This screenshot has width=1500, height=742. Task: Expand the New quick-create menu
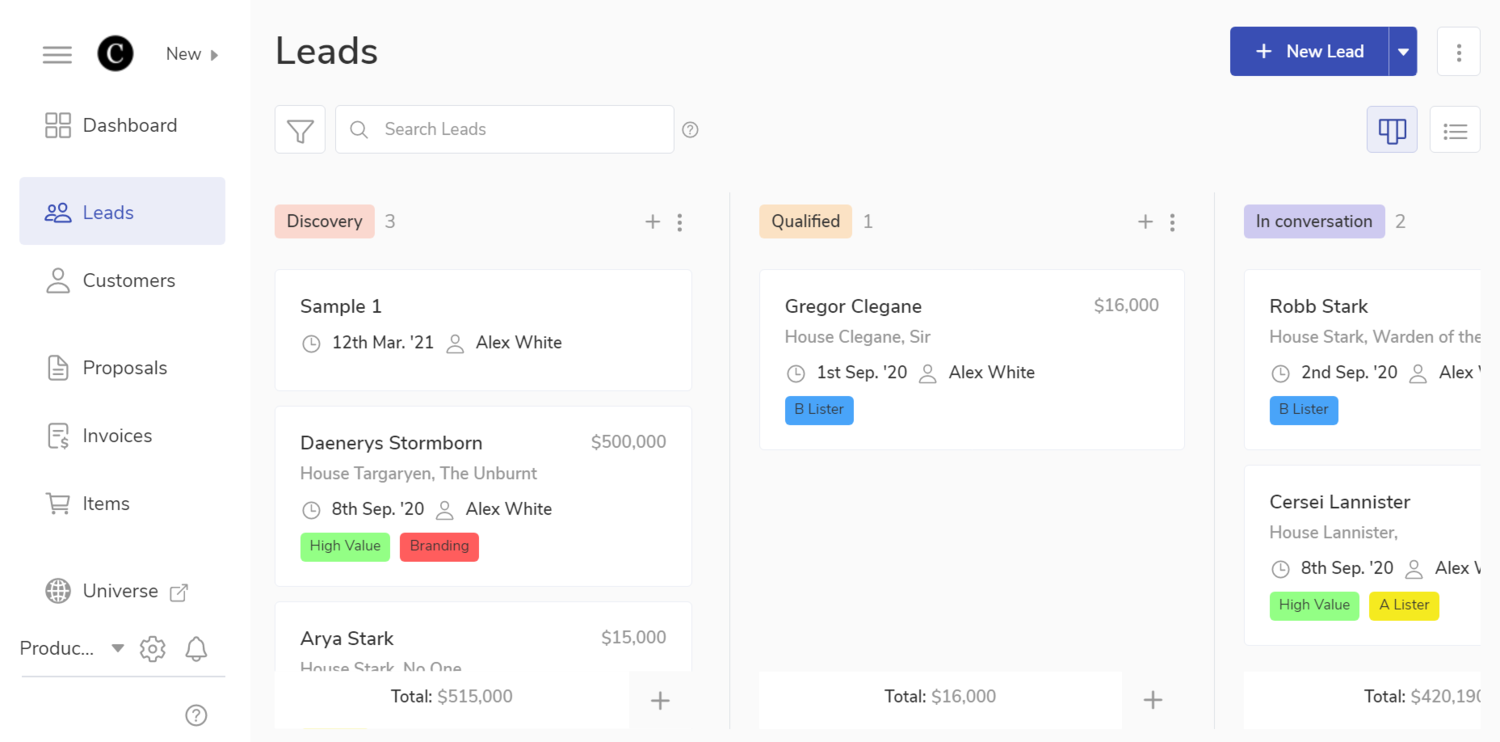click(192, 54)
